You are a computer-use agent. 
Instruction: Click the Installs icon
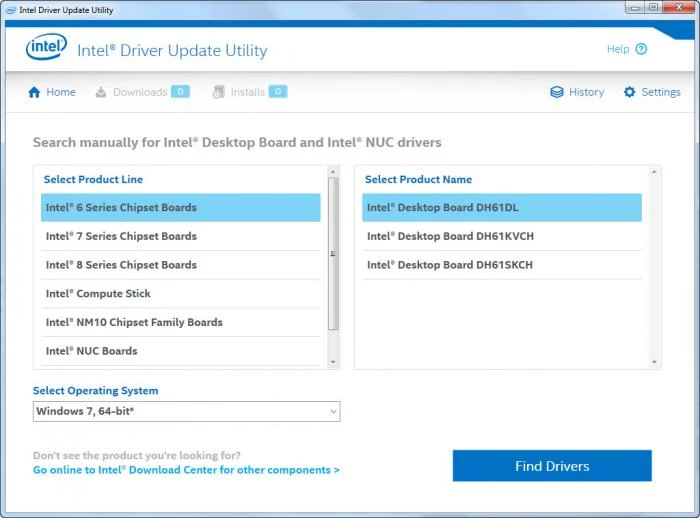click(x=219, y=92)
